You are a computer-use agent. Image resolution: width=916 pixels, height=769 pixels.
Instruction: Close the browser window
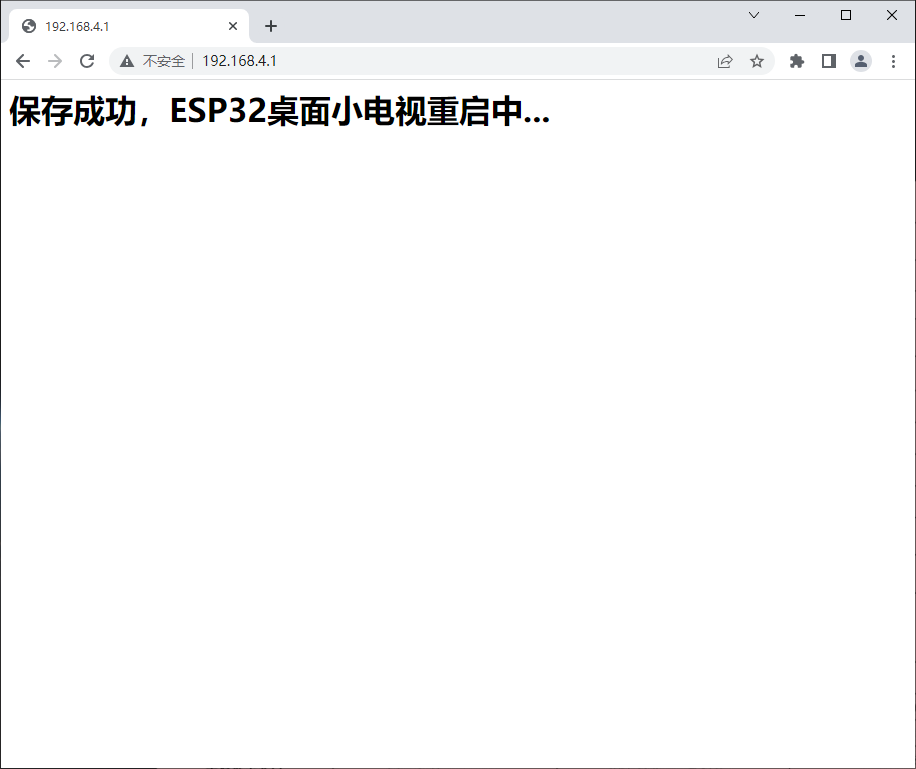coord(892,15)
